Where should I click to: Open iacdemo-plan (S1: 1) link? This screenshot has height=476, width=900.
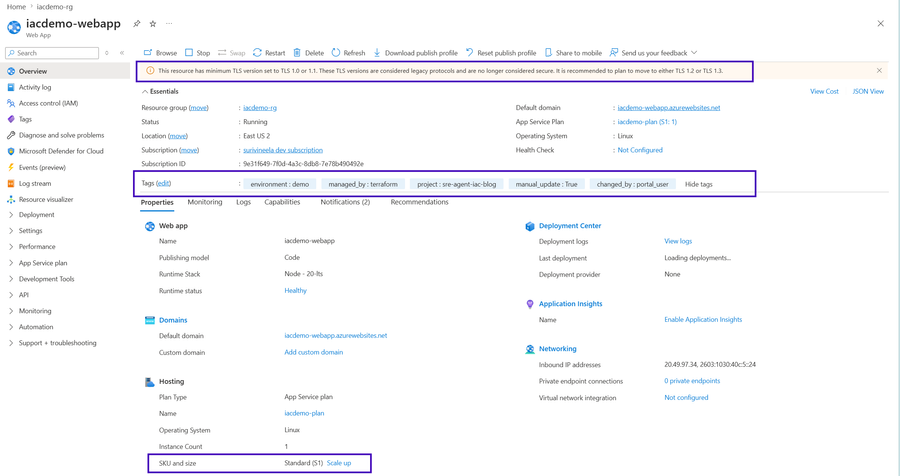(x=647, y=122)
